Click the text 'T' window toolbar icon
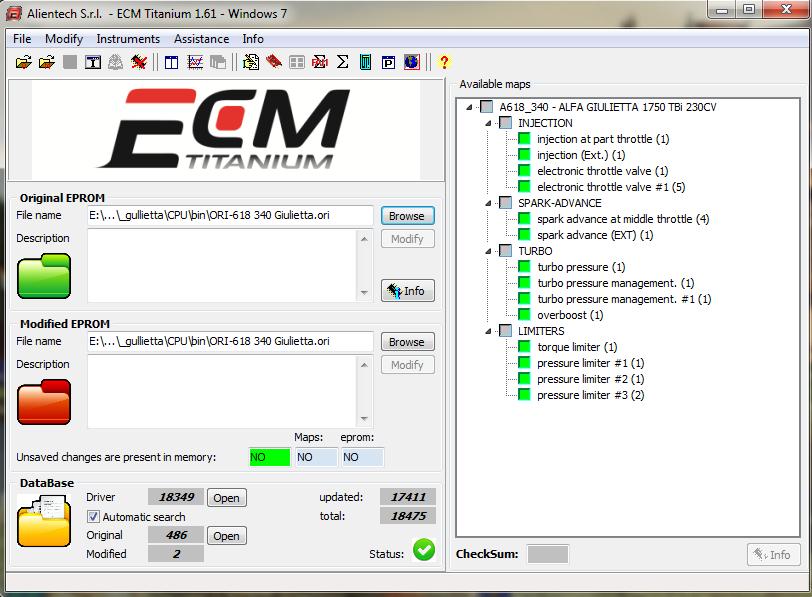Image resolution: width=812 pixels, height=597 pixels. point(93,63)
